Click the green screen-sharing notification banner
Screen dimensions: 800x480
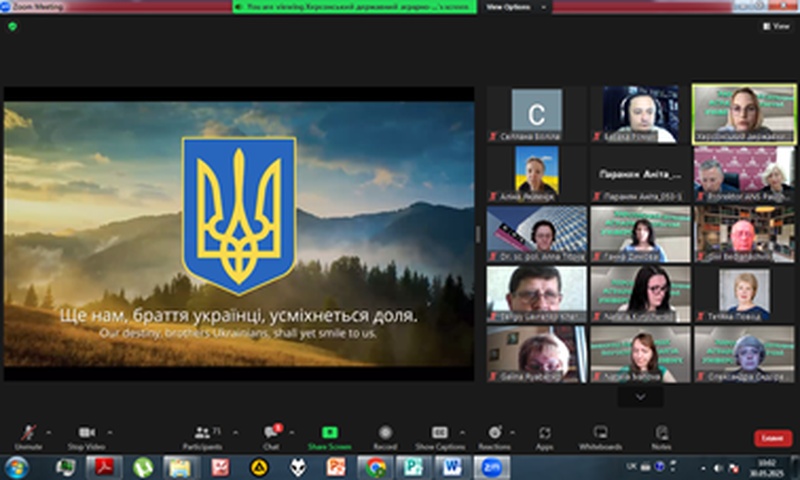pyautogui.click(x=354, y=7)
